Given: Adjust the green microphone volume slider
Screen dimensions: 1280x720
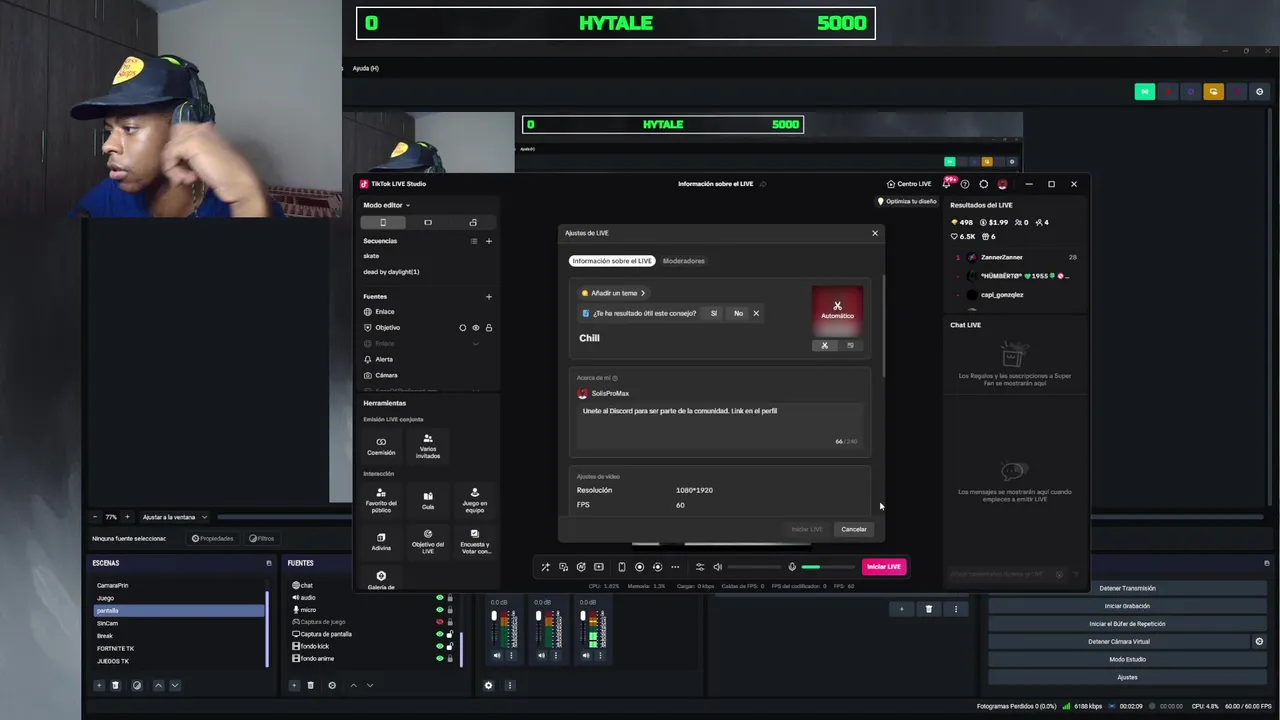Looking at the screenshot, I should click(x=826, y=567).
